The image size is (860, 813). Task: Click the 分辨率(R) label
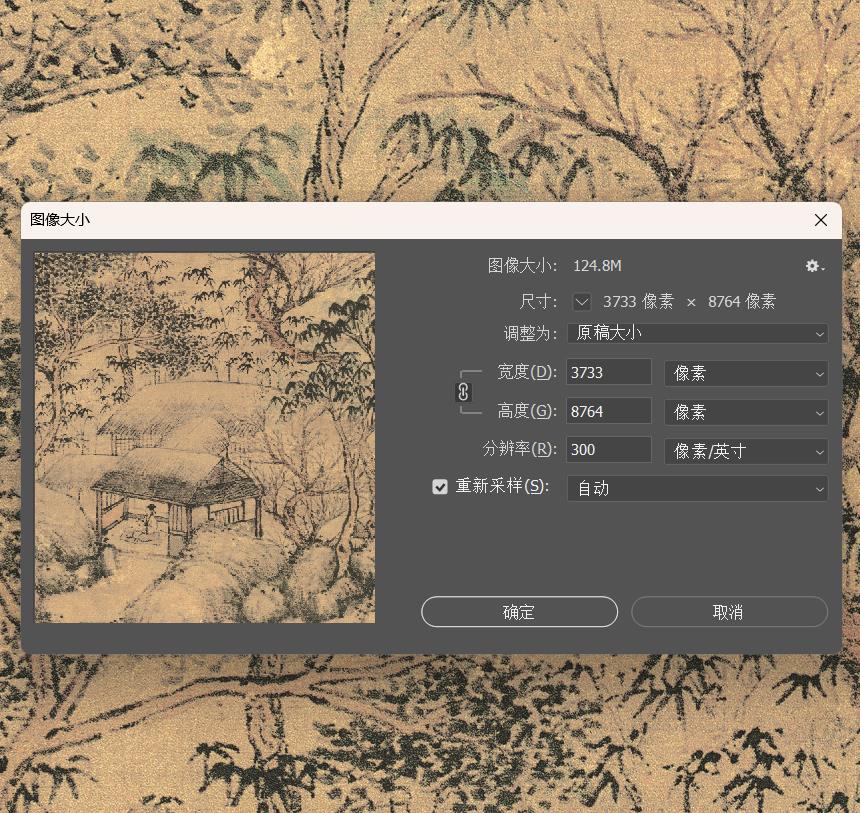519,449
